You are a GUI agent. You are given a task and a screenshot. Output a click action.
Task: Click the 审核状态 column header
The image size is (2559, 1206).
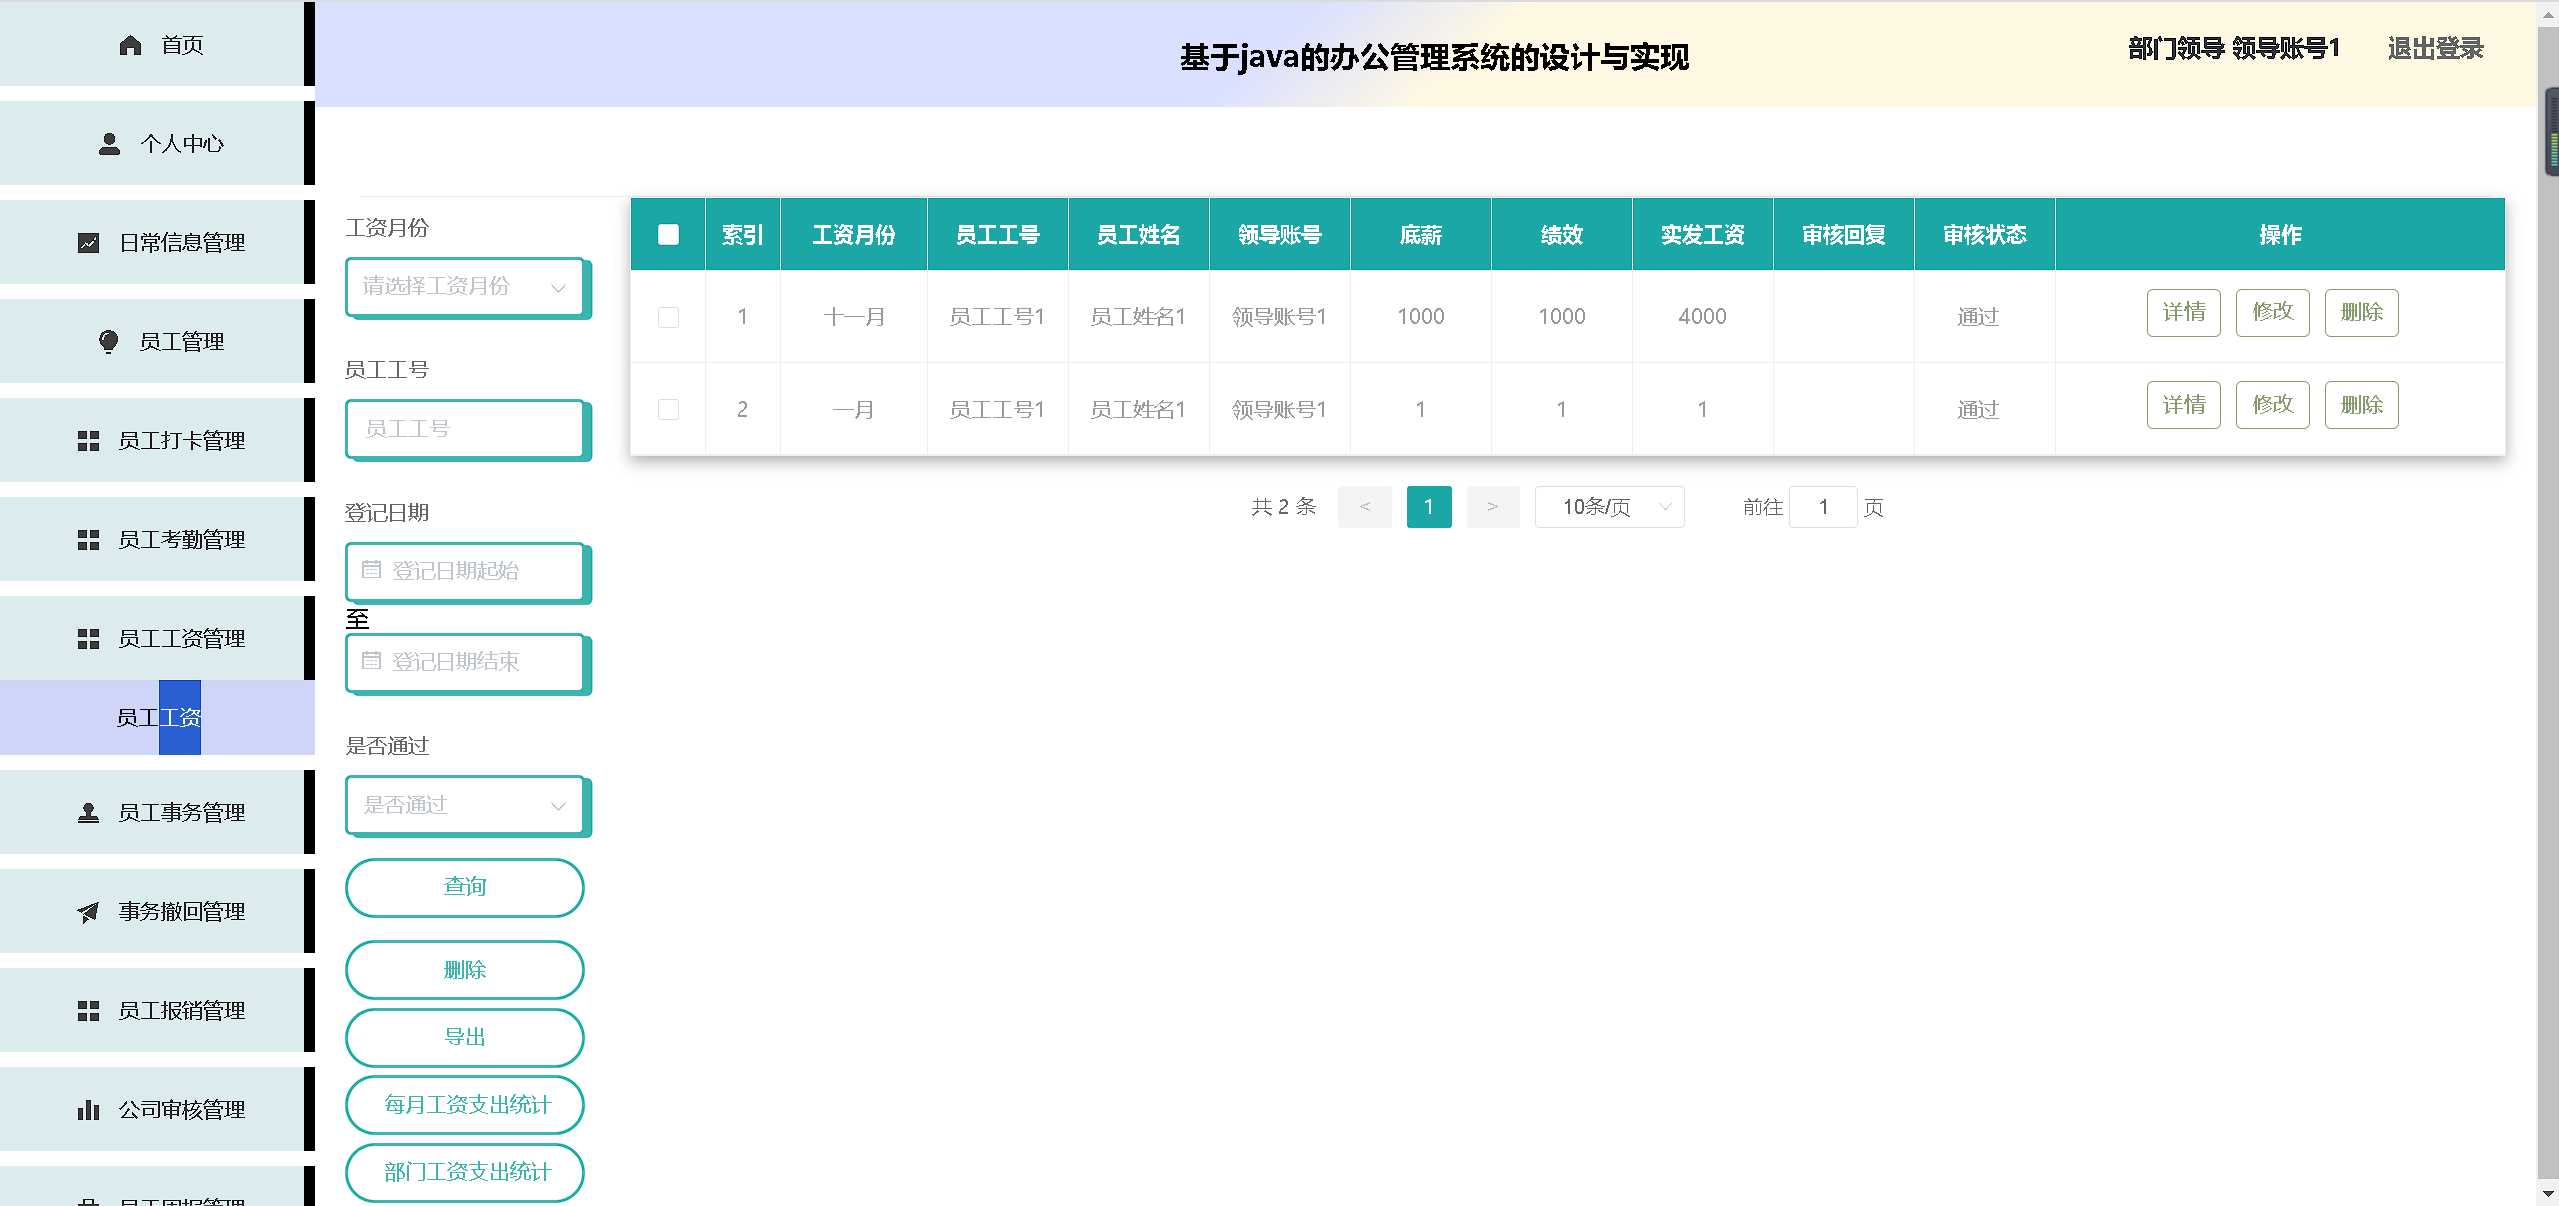[1985, 235]
